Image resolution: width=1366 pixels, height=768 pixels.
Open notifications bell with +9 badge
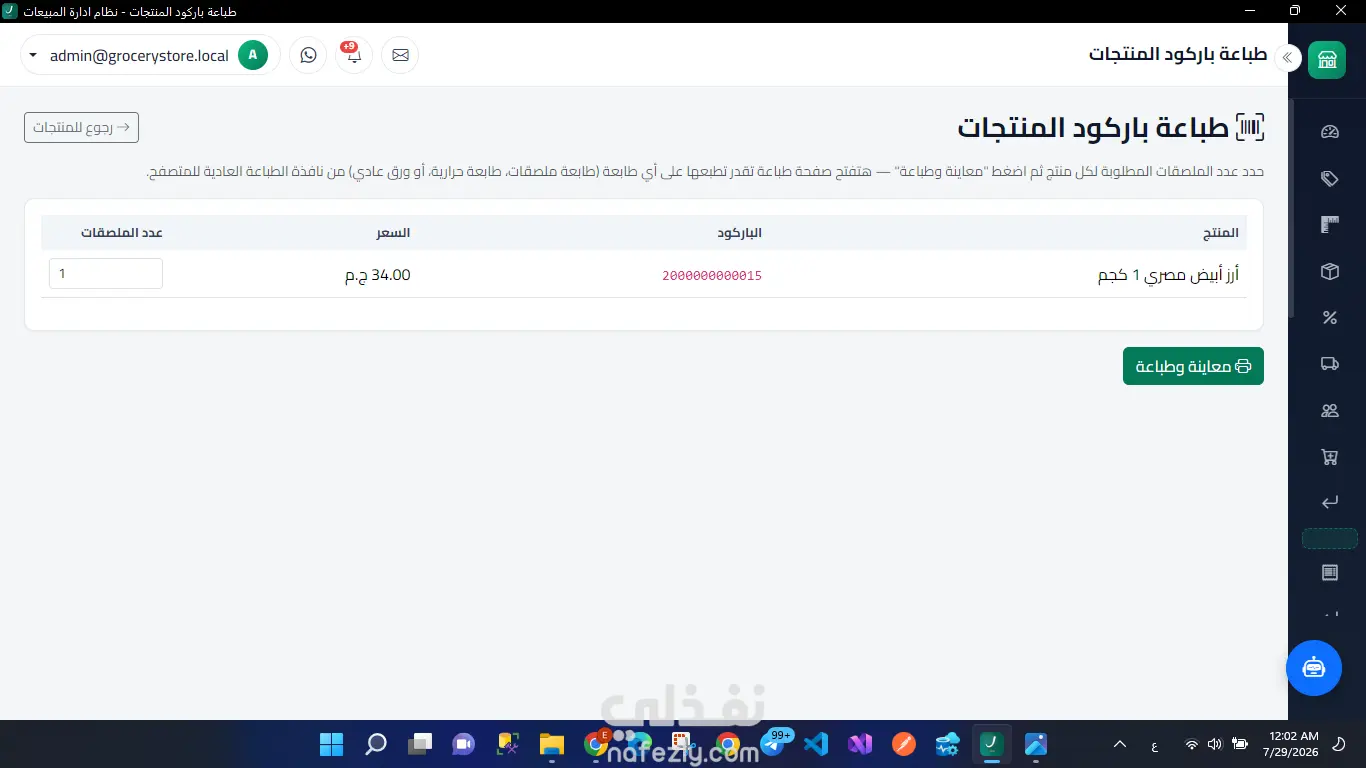354,55
